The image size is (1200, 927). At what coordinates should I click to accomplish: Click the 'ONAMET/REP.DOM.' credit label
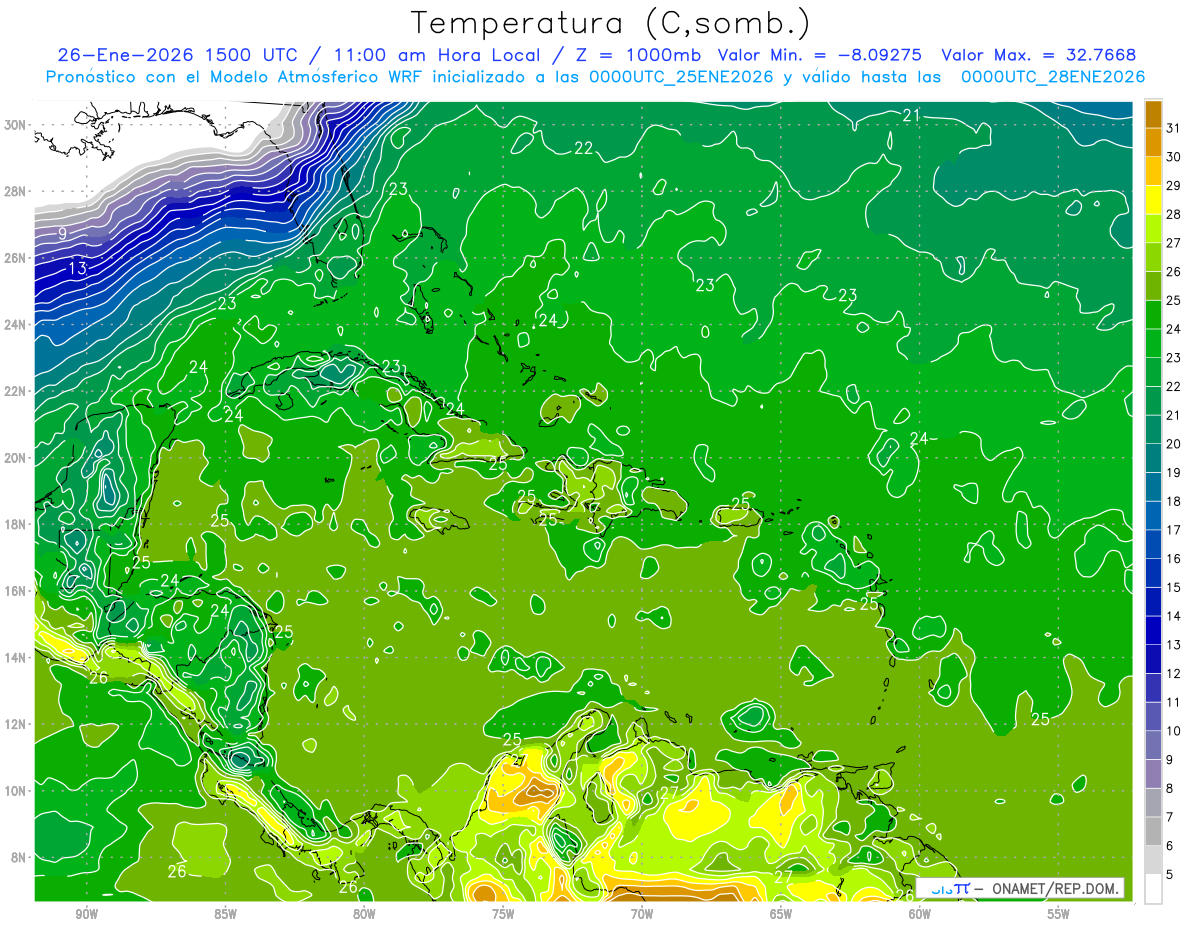click(1055, 888)
